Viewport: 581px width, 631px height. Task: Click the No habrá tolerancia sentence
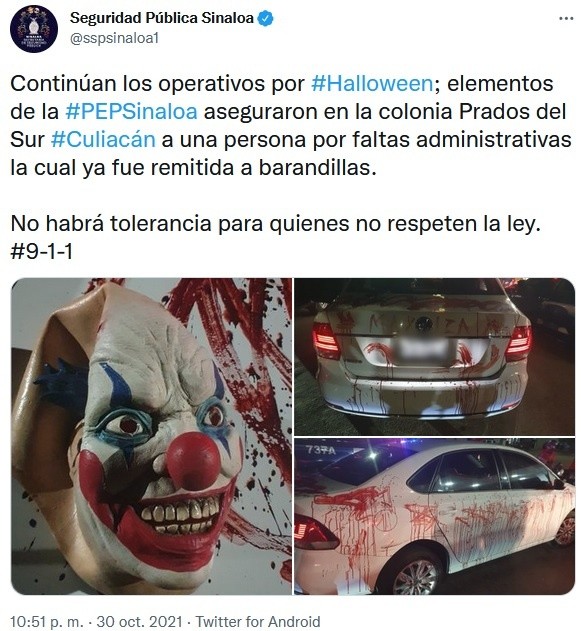pyautogui.click(x=275, y=223)
